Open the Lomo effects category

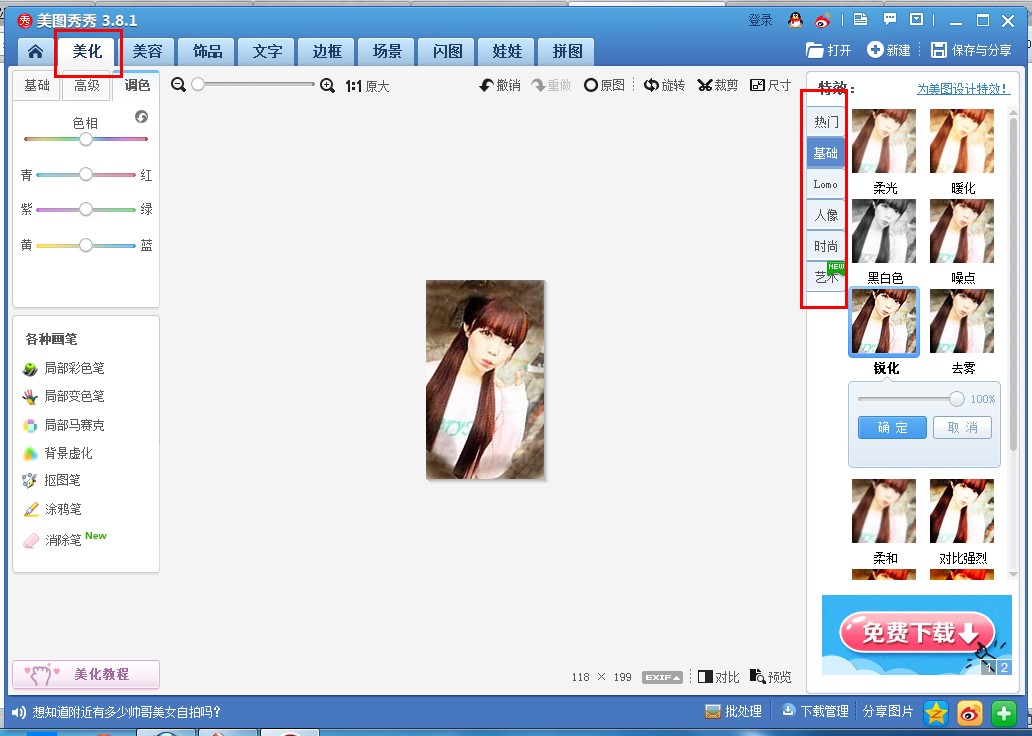pyautogui.click(x=826, y=184)
